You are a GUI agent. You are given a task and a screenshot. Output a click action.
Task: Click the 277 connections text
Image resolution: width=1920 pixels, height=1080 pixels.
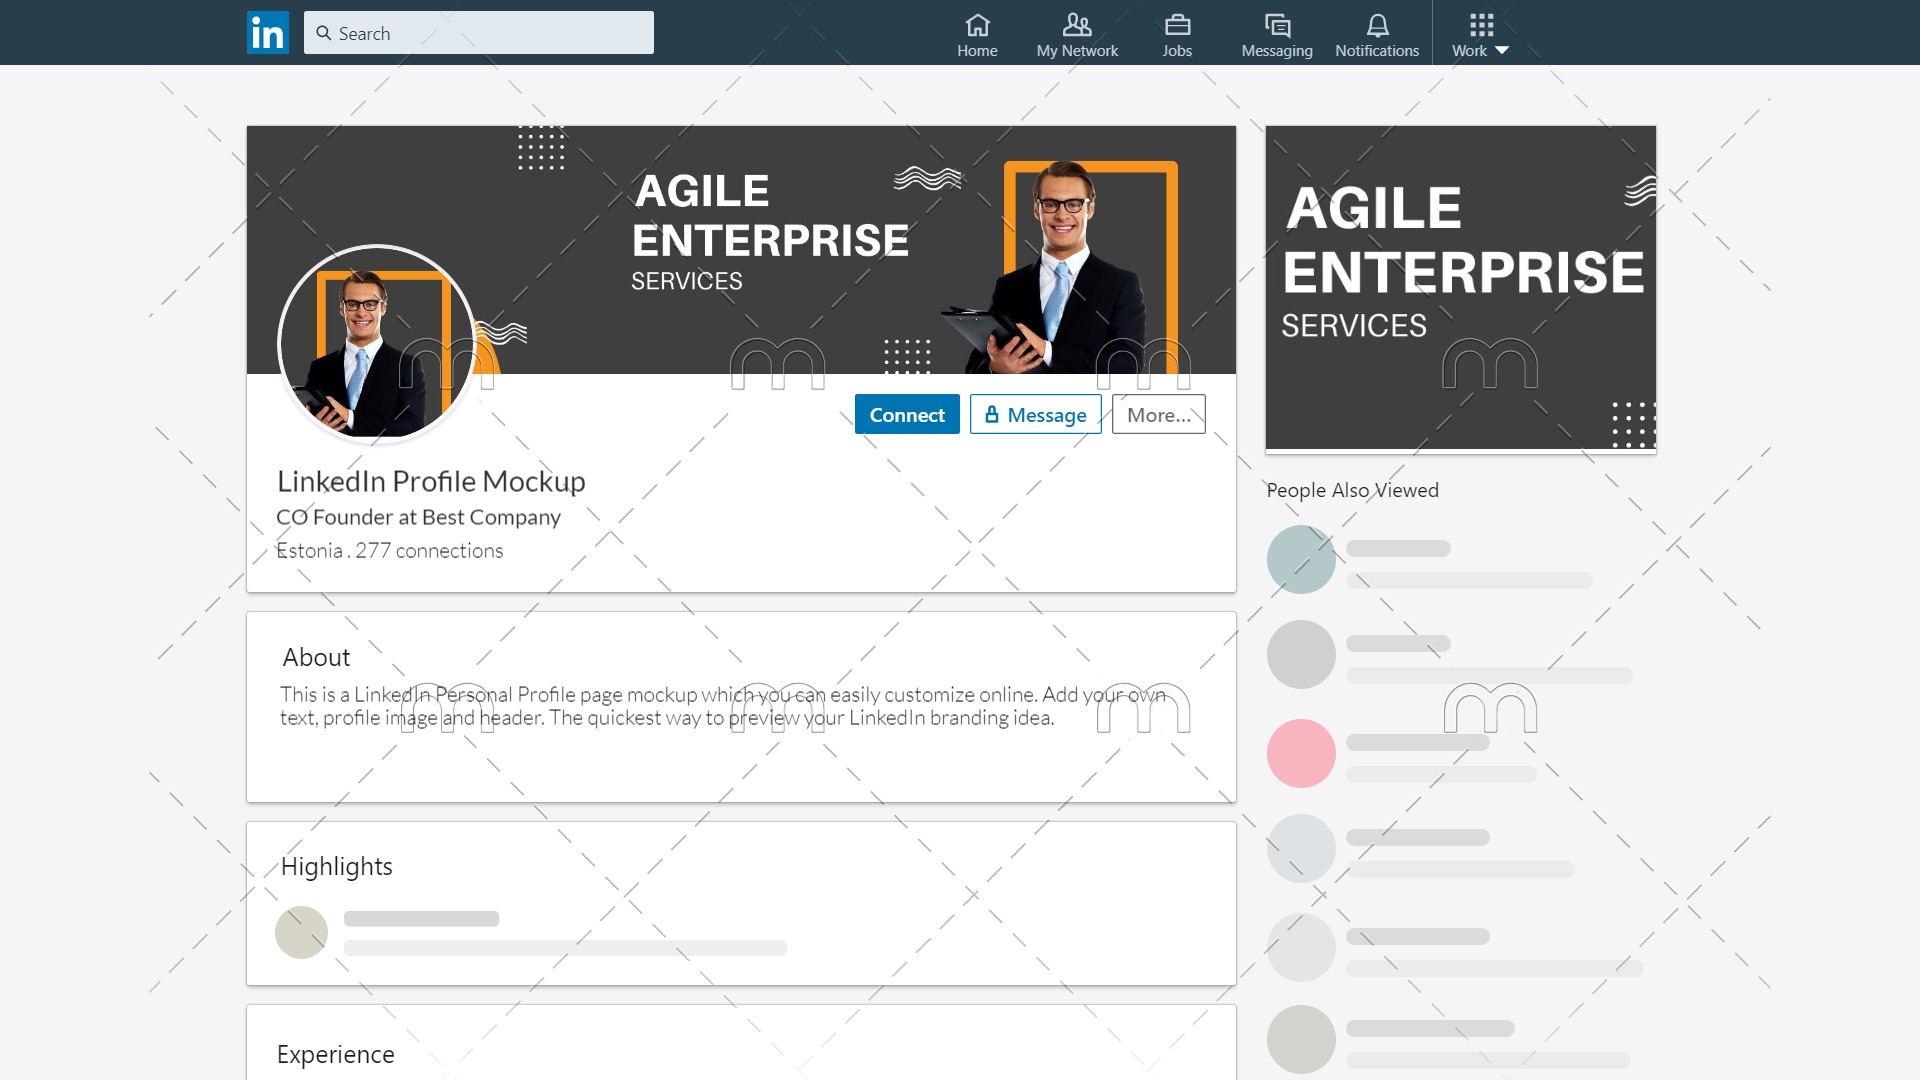tap(429, 551)
